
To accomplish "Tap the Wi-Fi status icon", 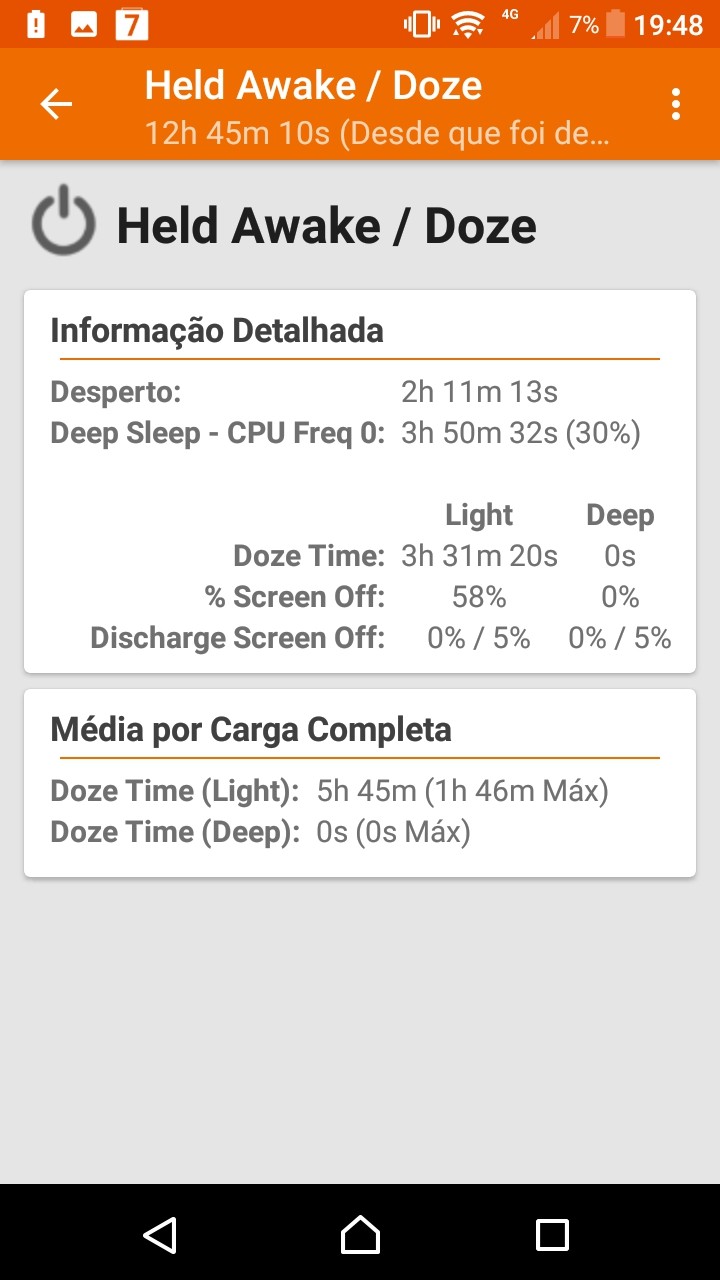I will [467, 24].
